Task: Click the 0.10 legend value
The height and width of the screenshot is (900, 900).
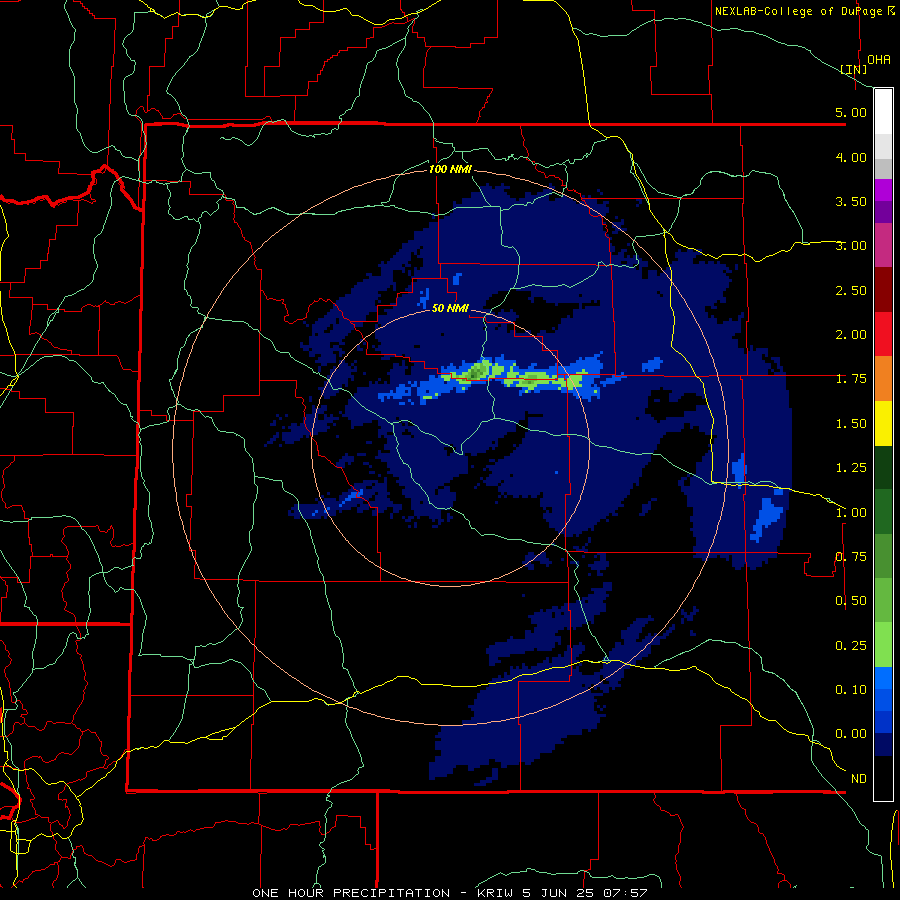Action: [851, 690]
